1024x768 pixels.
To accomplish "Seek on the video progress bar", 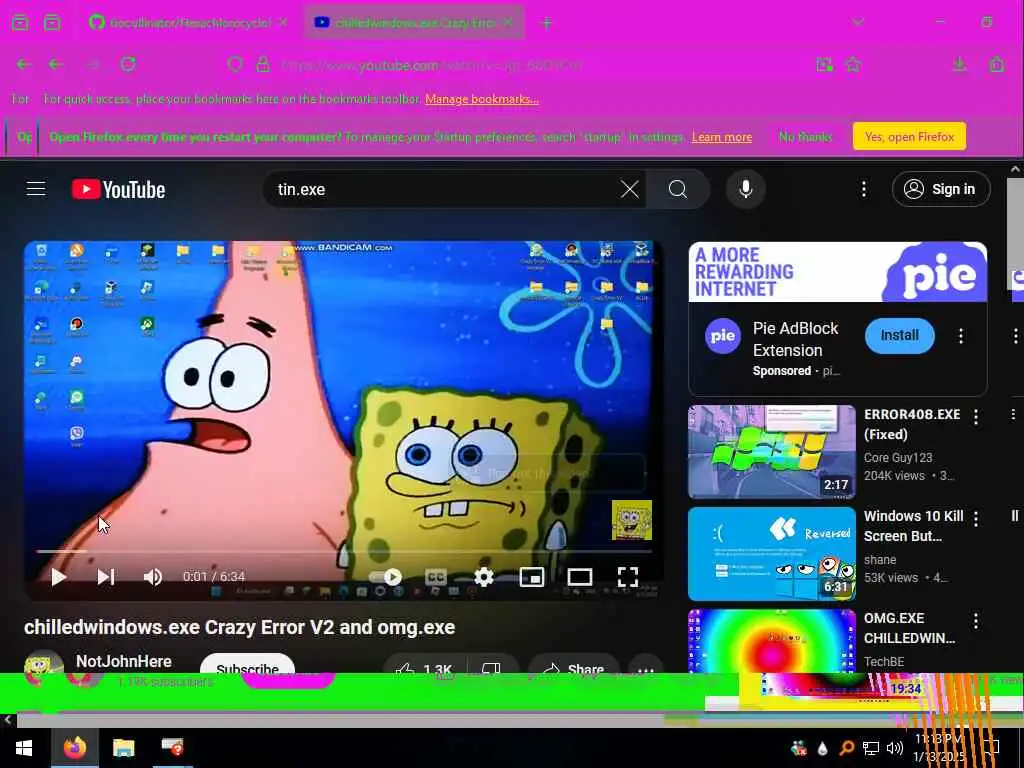I will 344,552.
